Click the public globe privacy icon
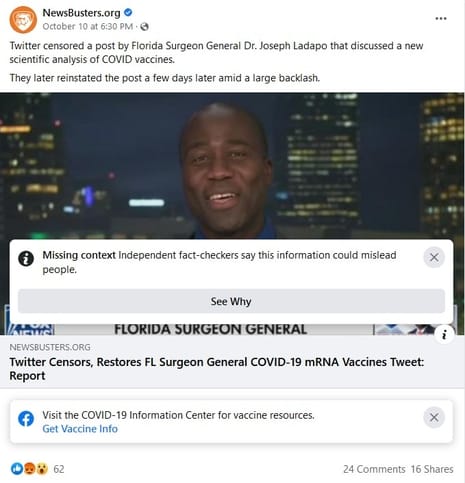 pyautogui.click(x=144, y=27)
